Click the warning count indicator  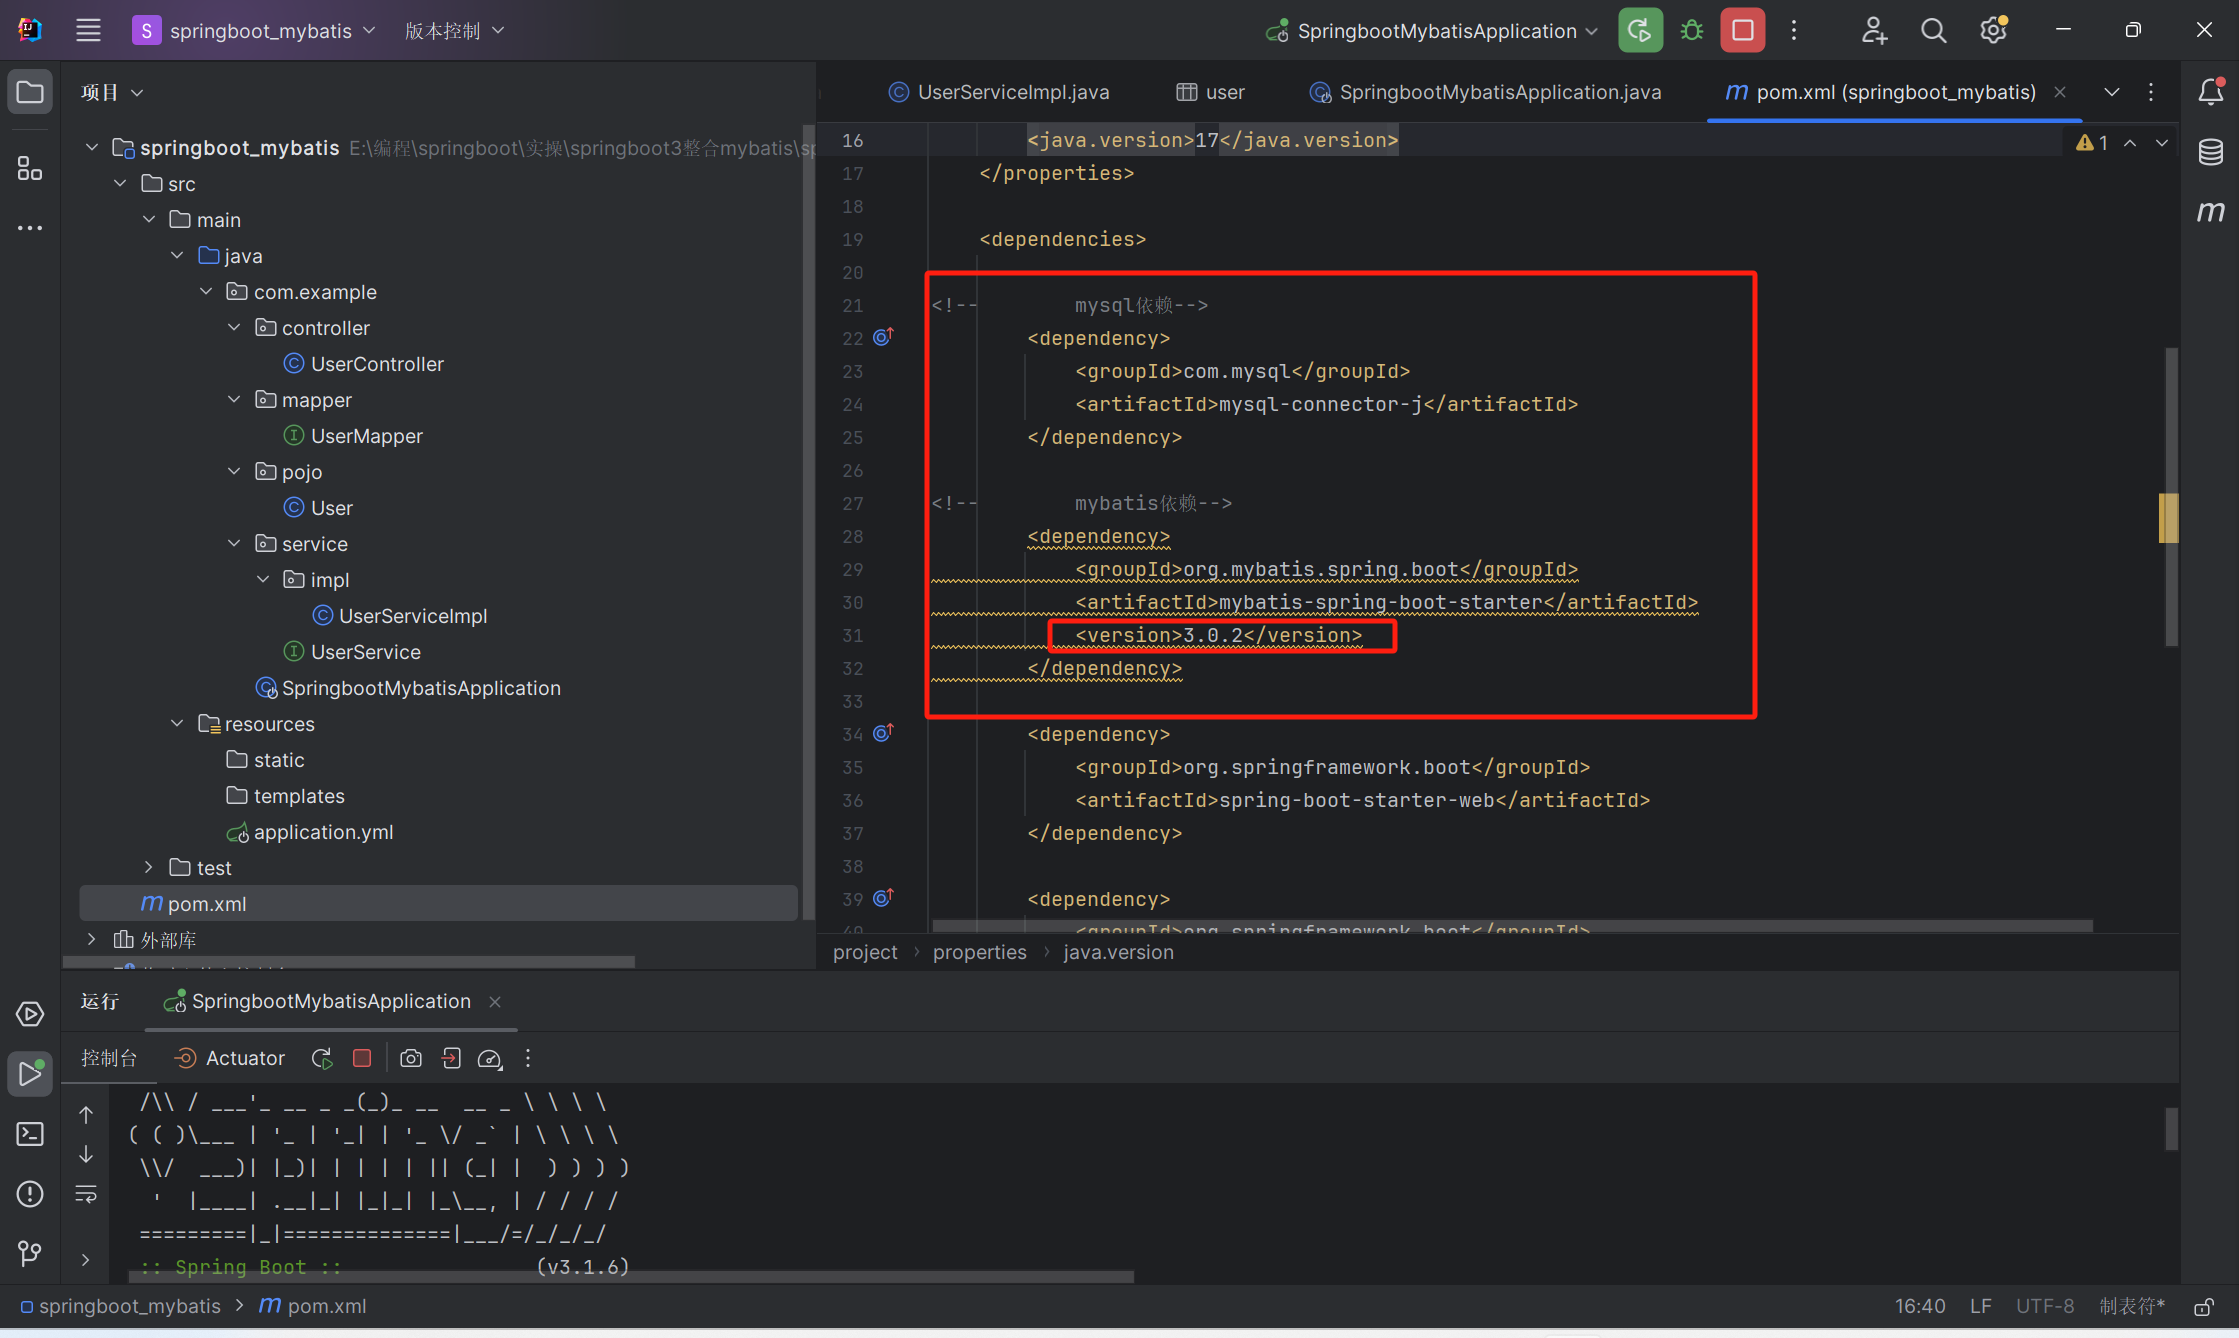click(2092, 143)
